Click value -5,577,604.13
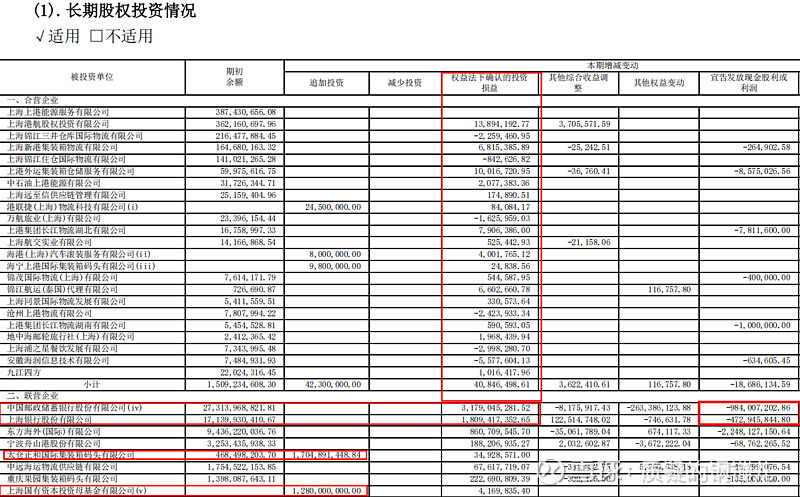 click(502, 361)
